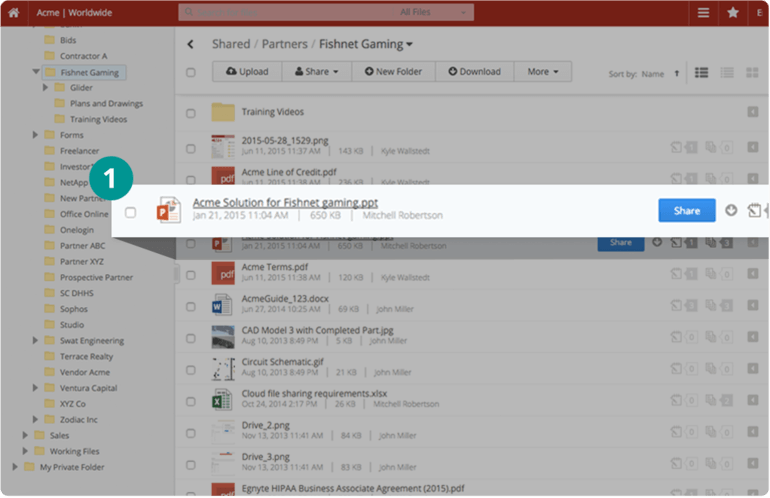Go back with the left chevron
This screenshot has height=498, width=770.
[x=191, y=44]
